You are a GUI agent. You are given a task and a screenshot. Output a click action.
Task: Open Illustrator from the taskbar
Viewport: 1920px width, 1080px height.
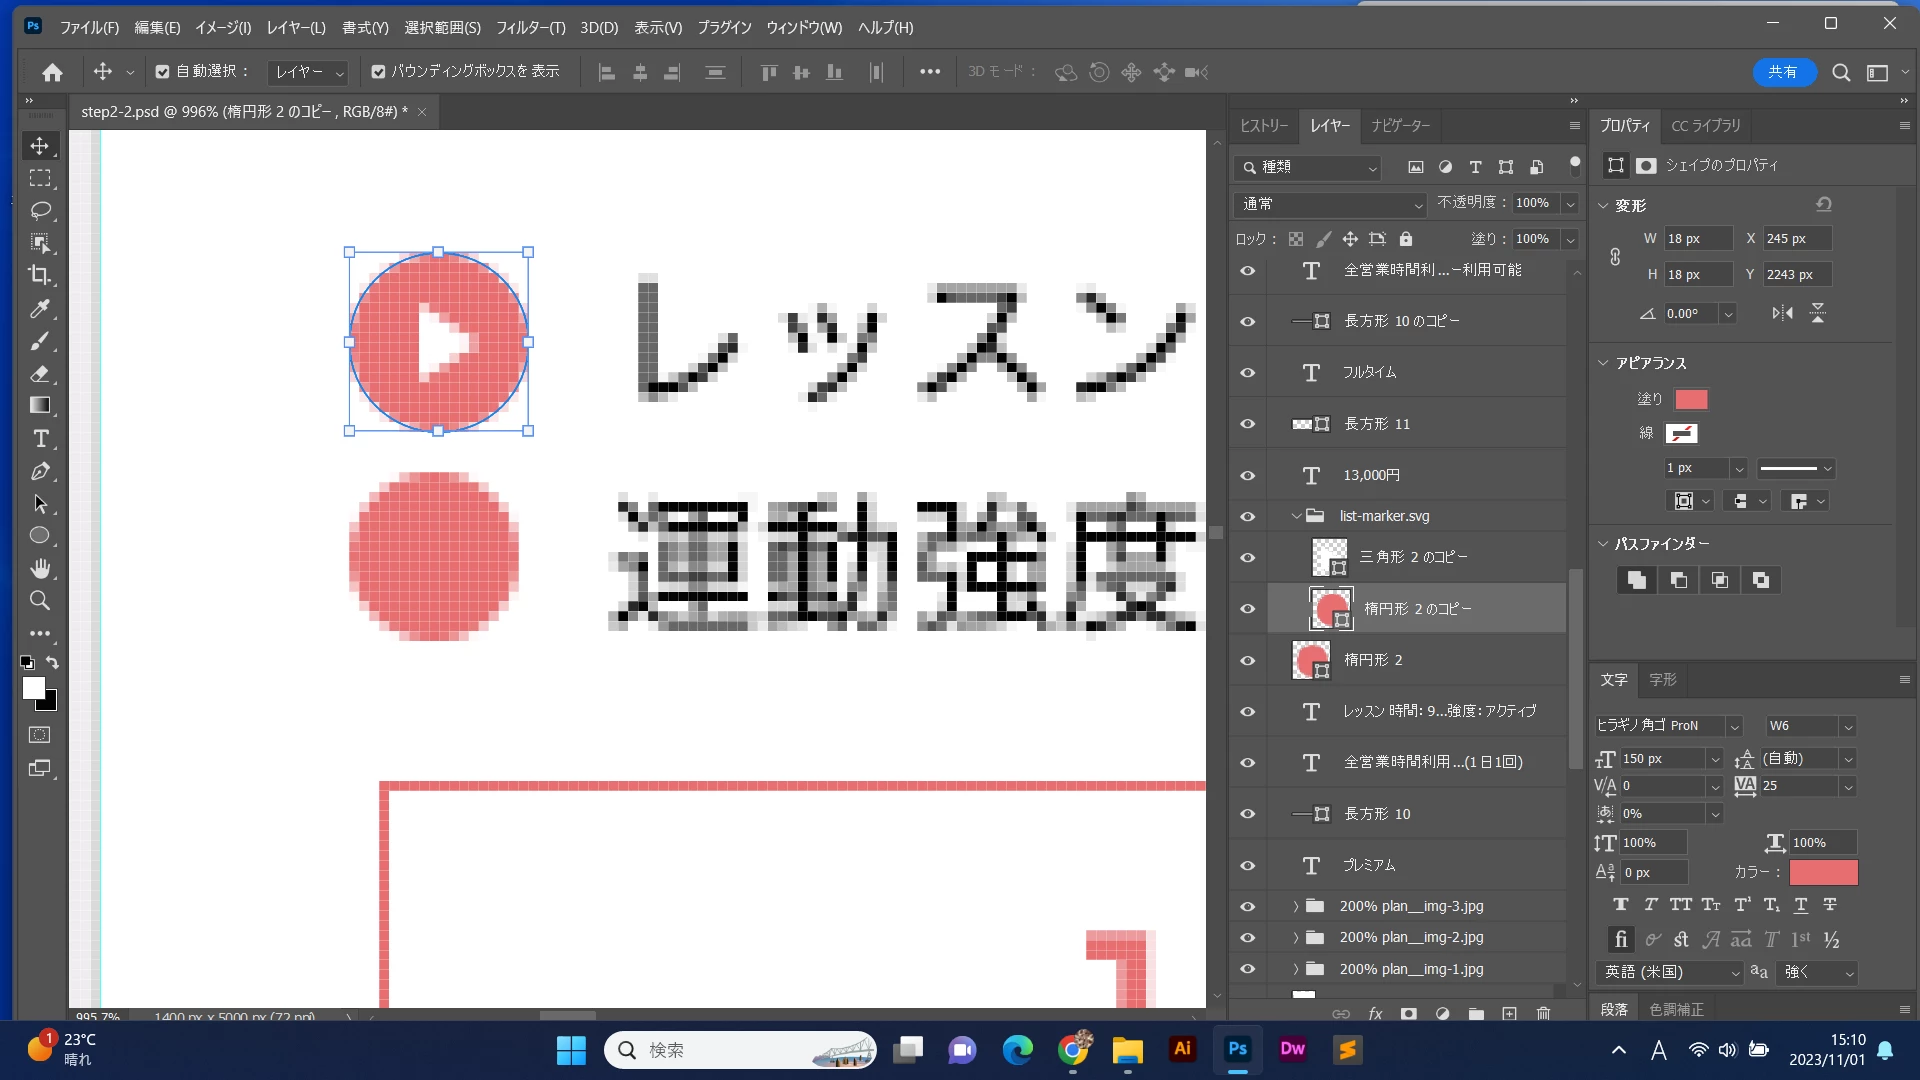1182,1049
